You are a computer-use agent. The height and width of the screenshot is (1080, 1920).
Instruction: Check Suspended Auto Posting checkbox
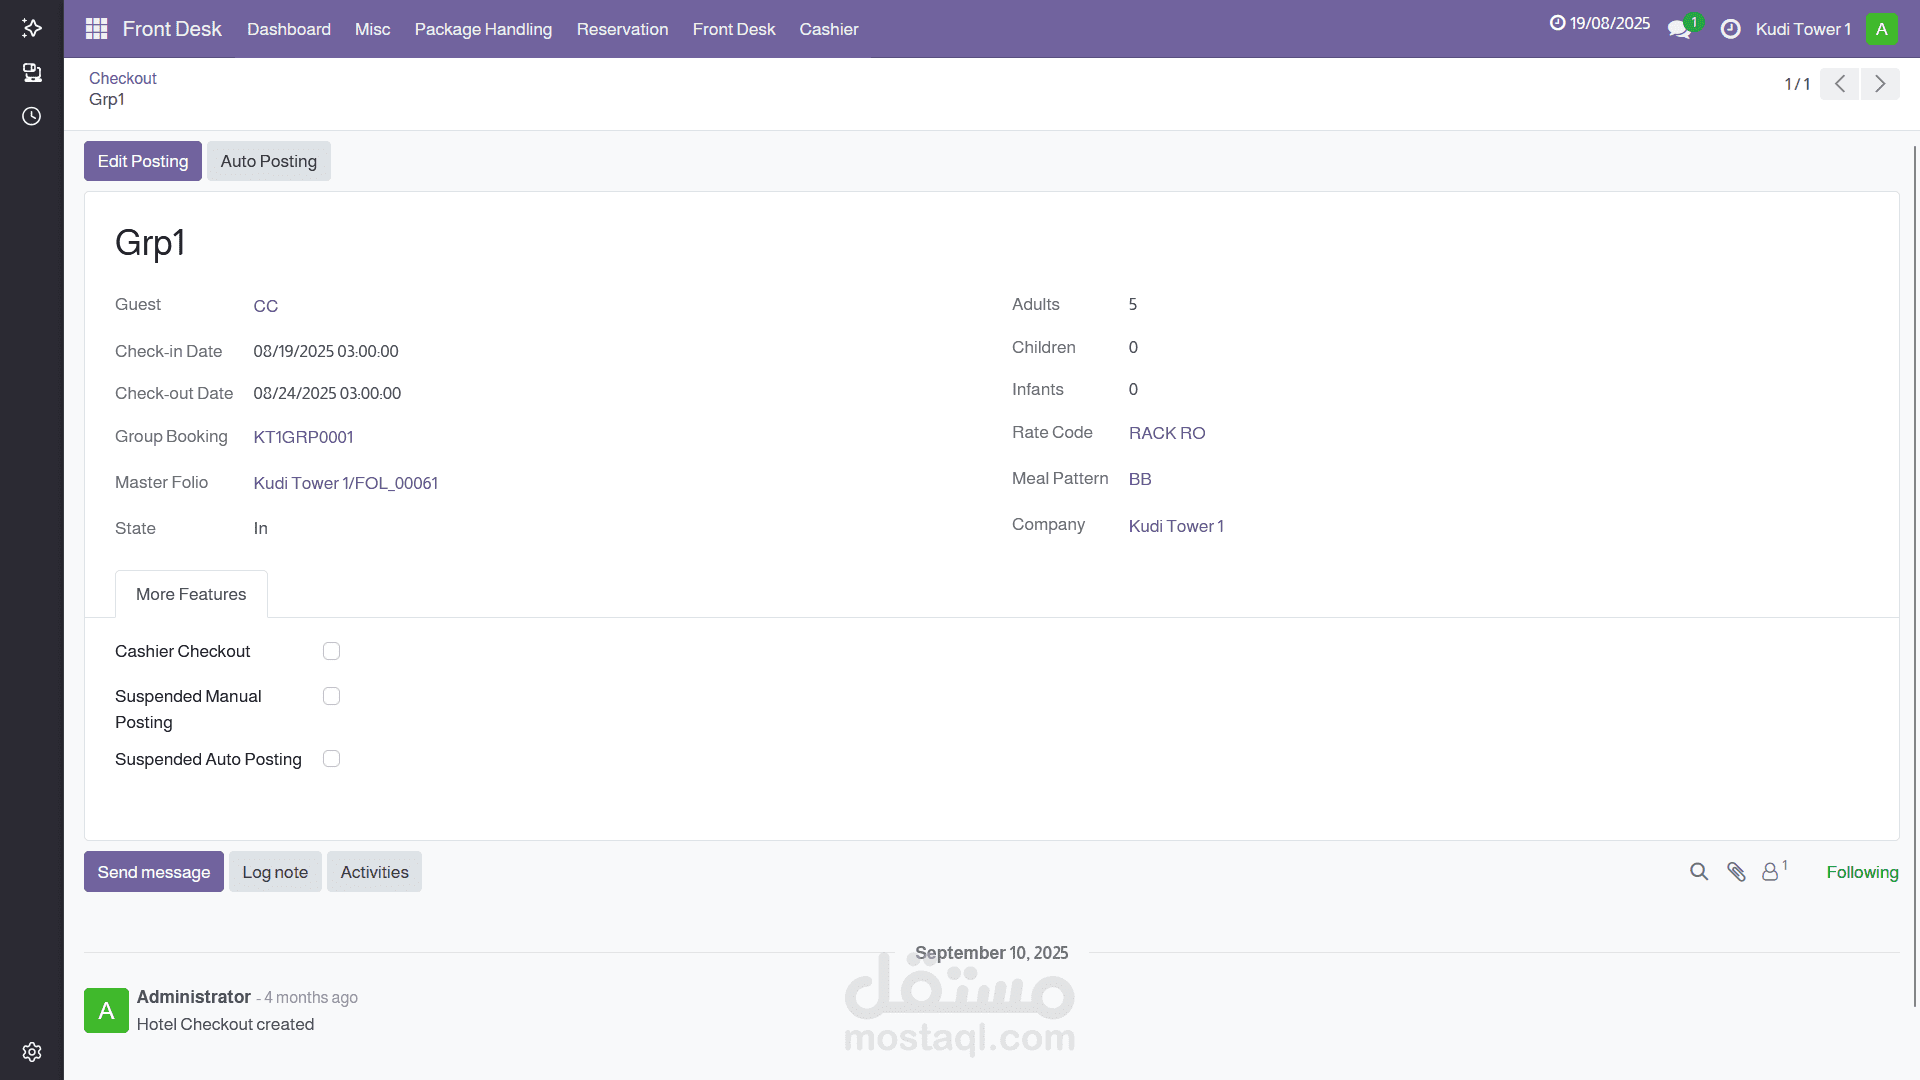pyautogui.click(x=331, y=759)
